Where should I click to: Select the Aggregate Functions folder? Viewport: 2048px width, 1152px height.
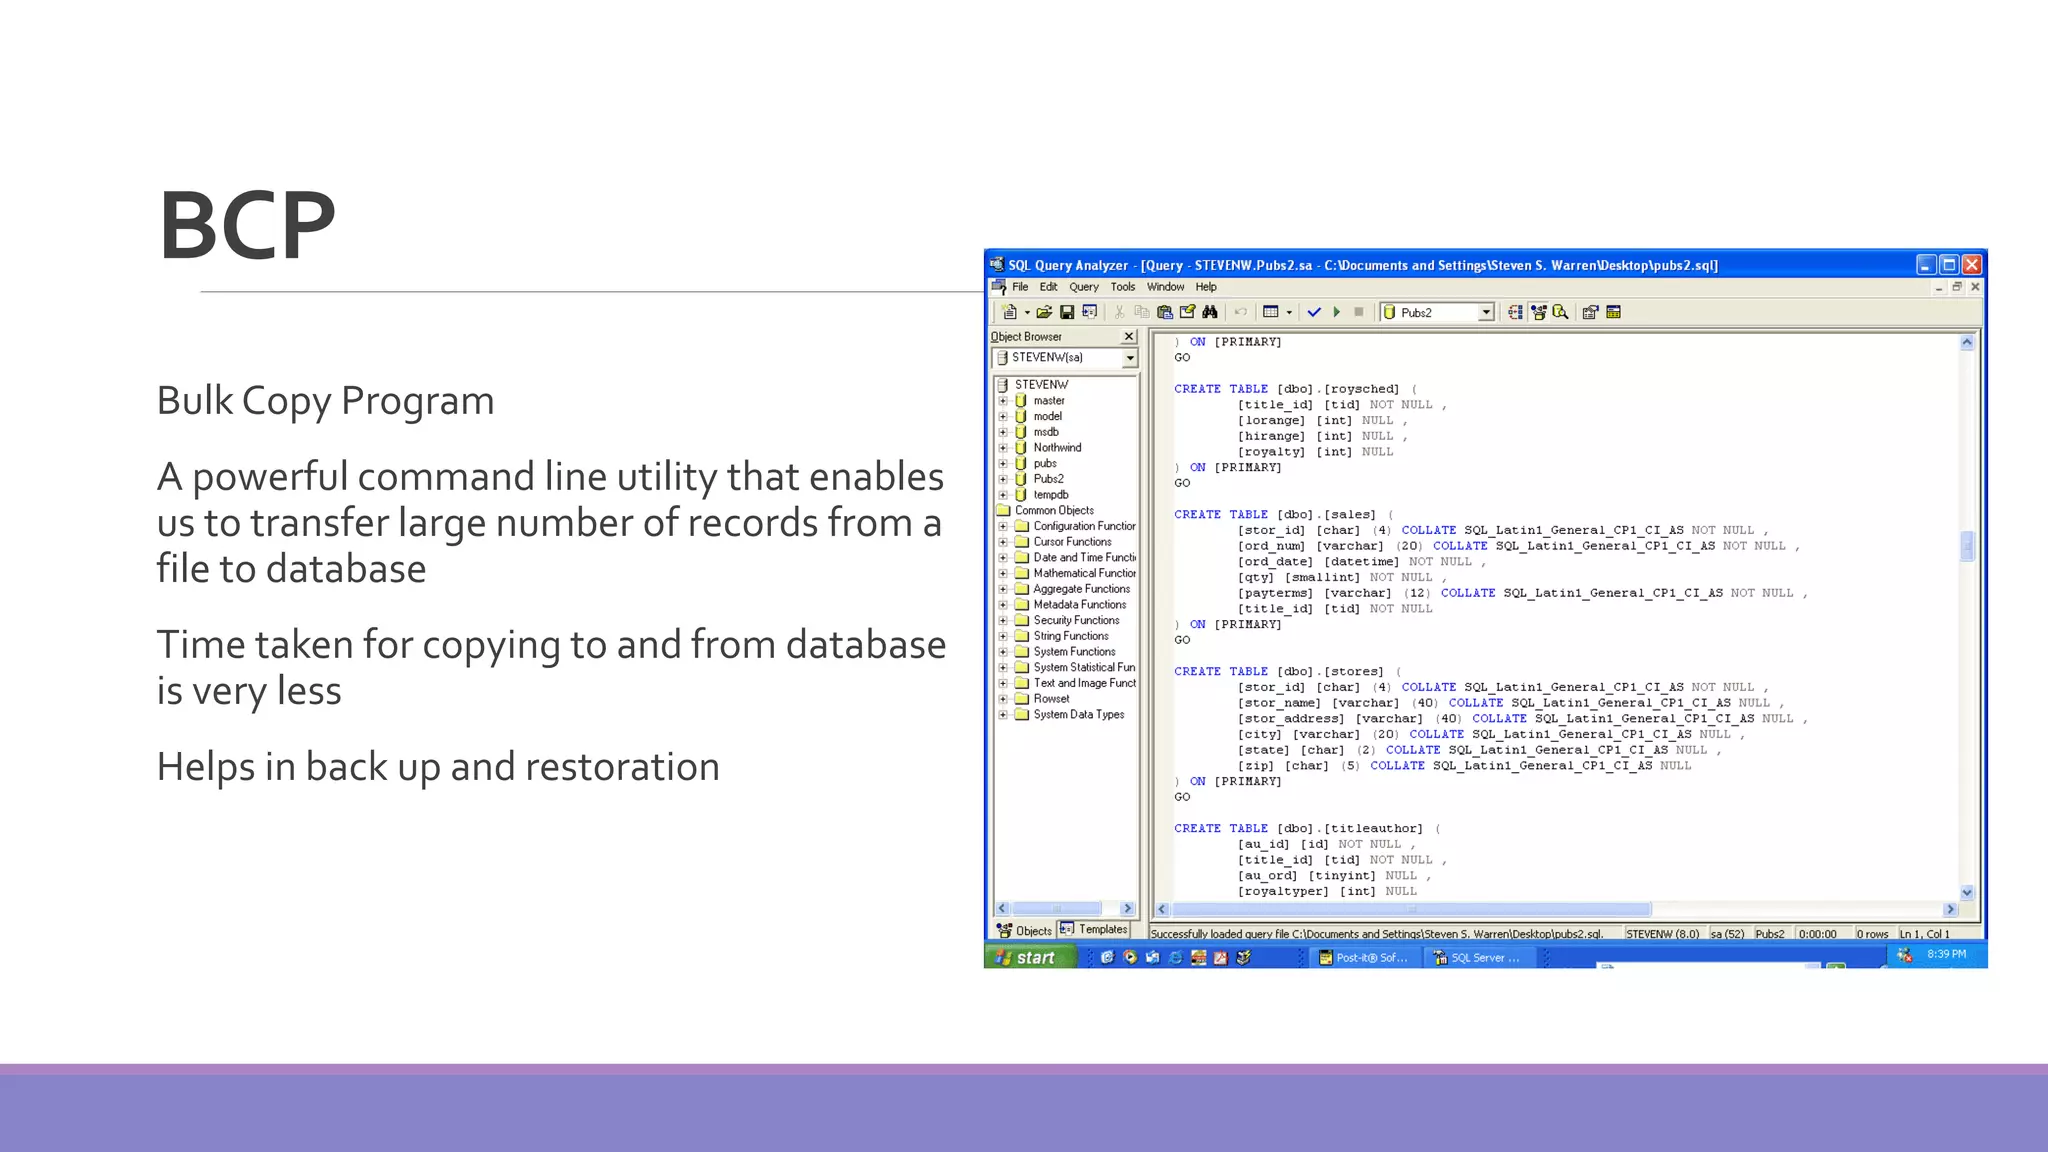click(x=1081, y=589)
